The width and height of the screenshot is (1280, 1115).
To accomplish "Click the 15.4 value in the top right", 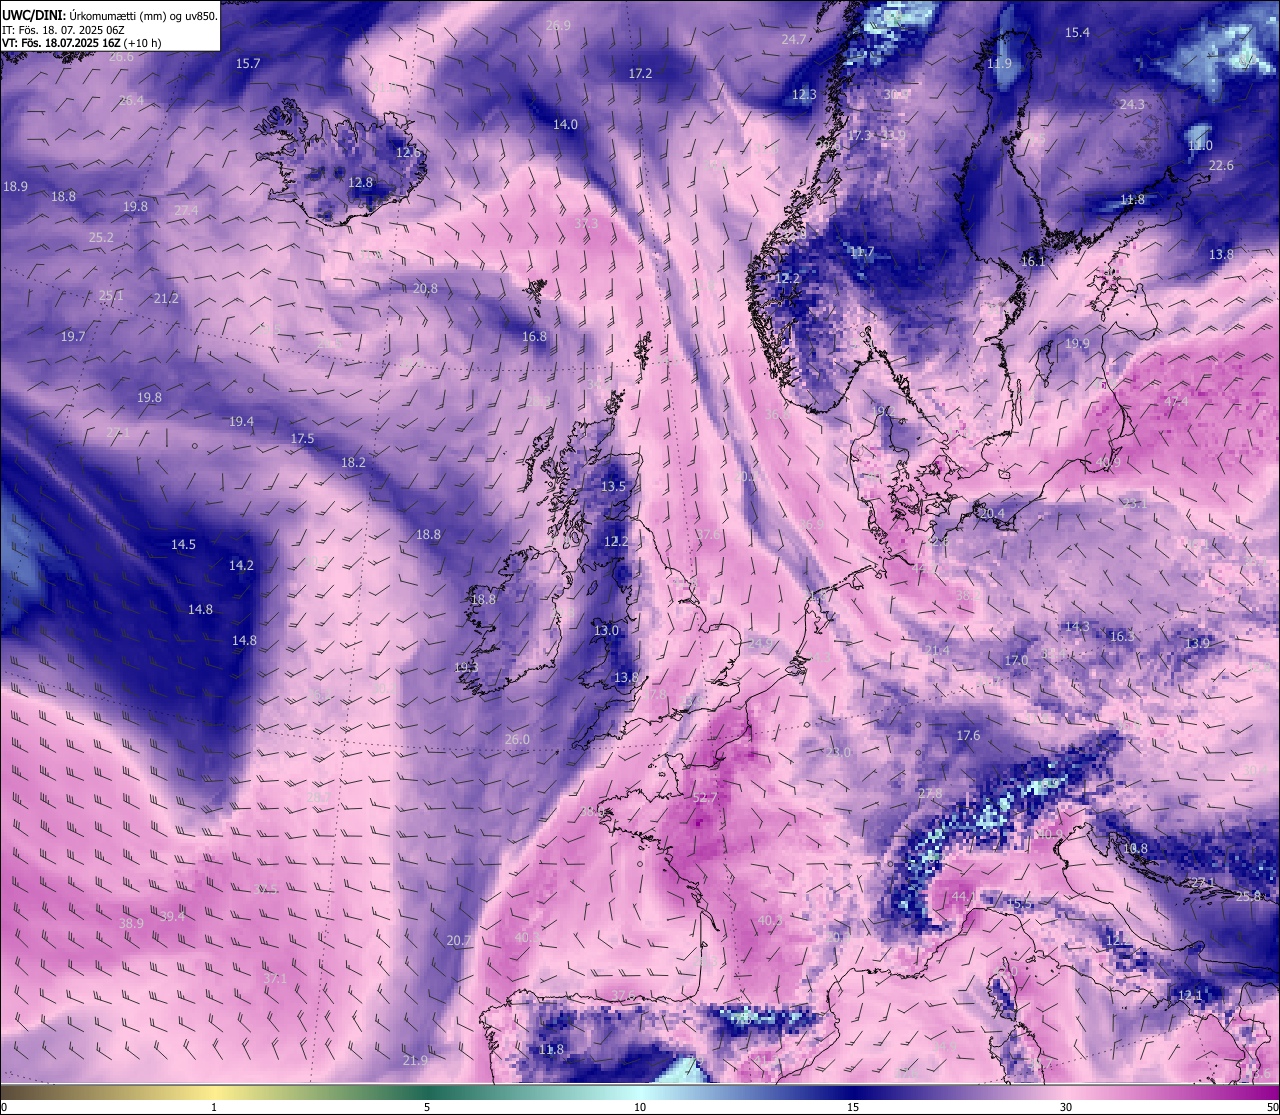I will click(1077, 33).
